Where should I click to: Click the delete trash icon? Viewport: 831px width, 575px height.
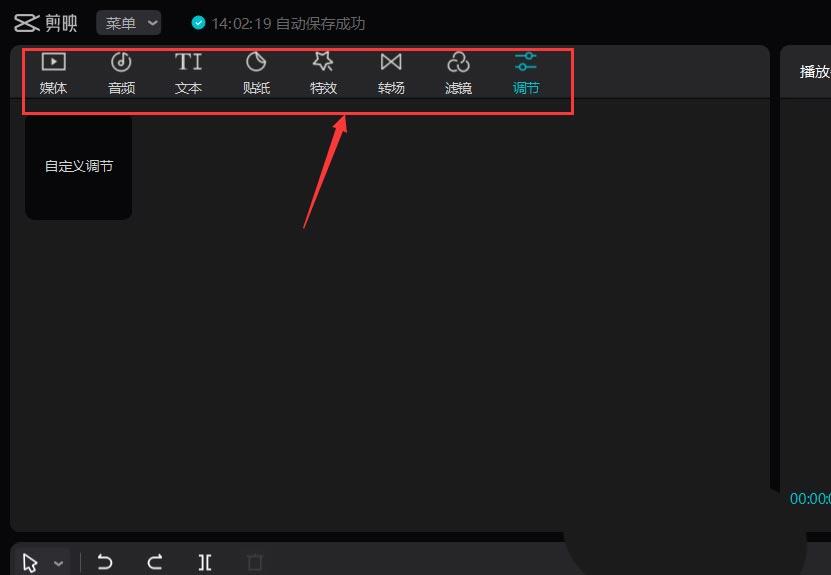click(x=255, y=562)
